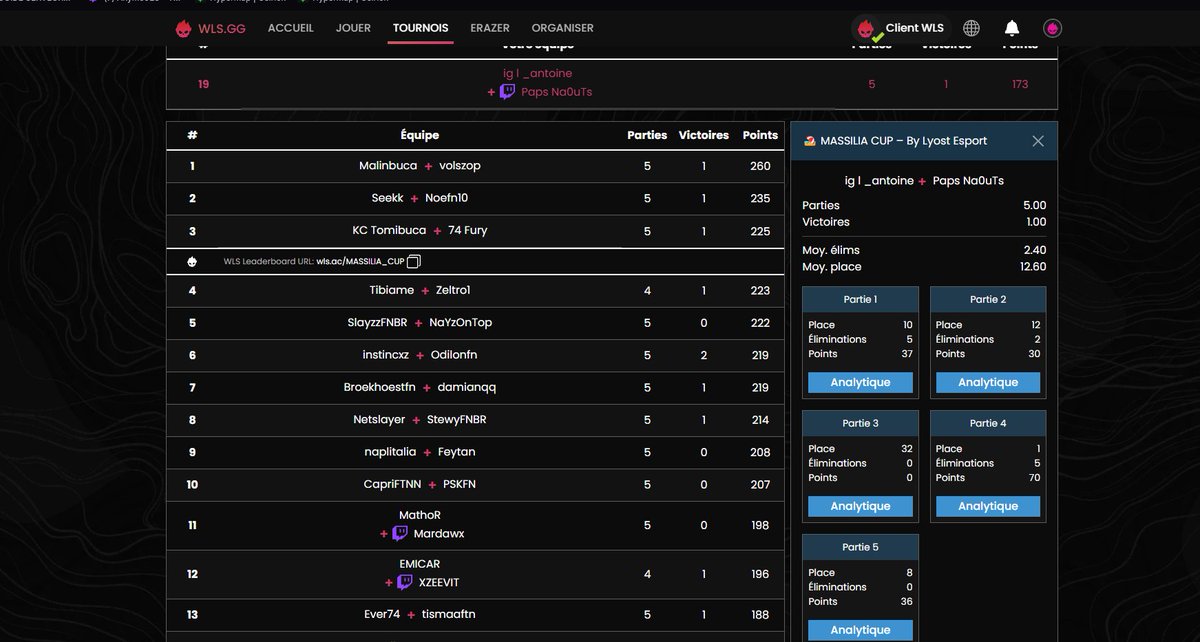The width and height of the screenshot is (1200, 642).
Task: Click player damianqq
Action: (x=467, y=388)
